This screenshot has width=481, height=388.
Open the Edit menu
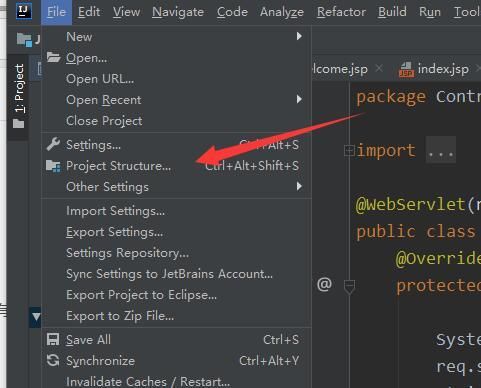89,12
